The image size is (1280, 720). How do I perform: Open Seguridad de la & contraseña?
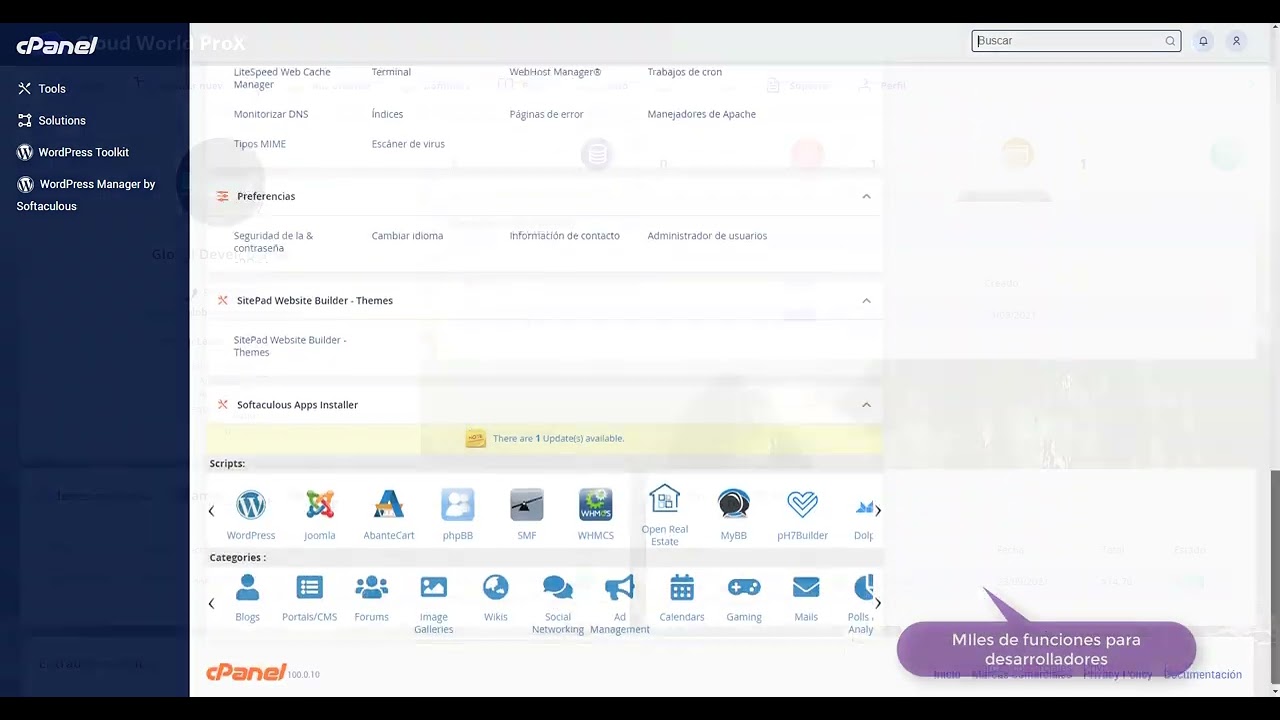273,242
